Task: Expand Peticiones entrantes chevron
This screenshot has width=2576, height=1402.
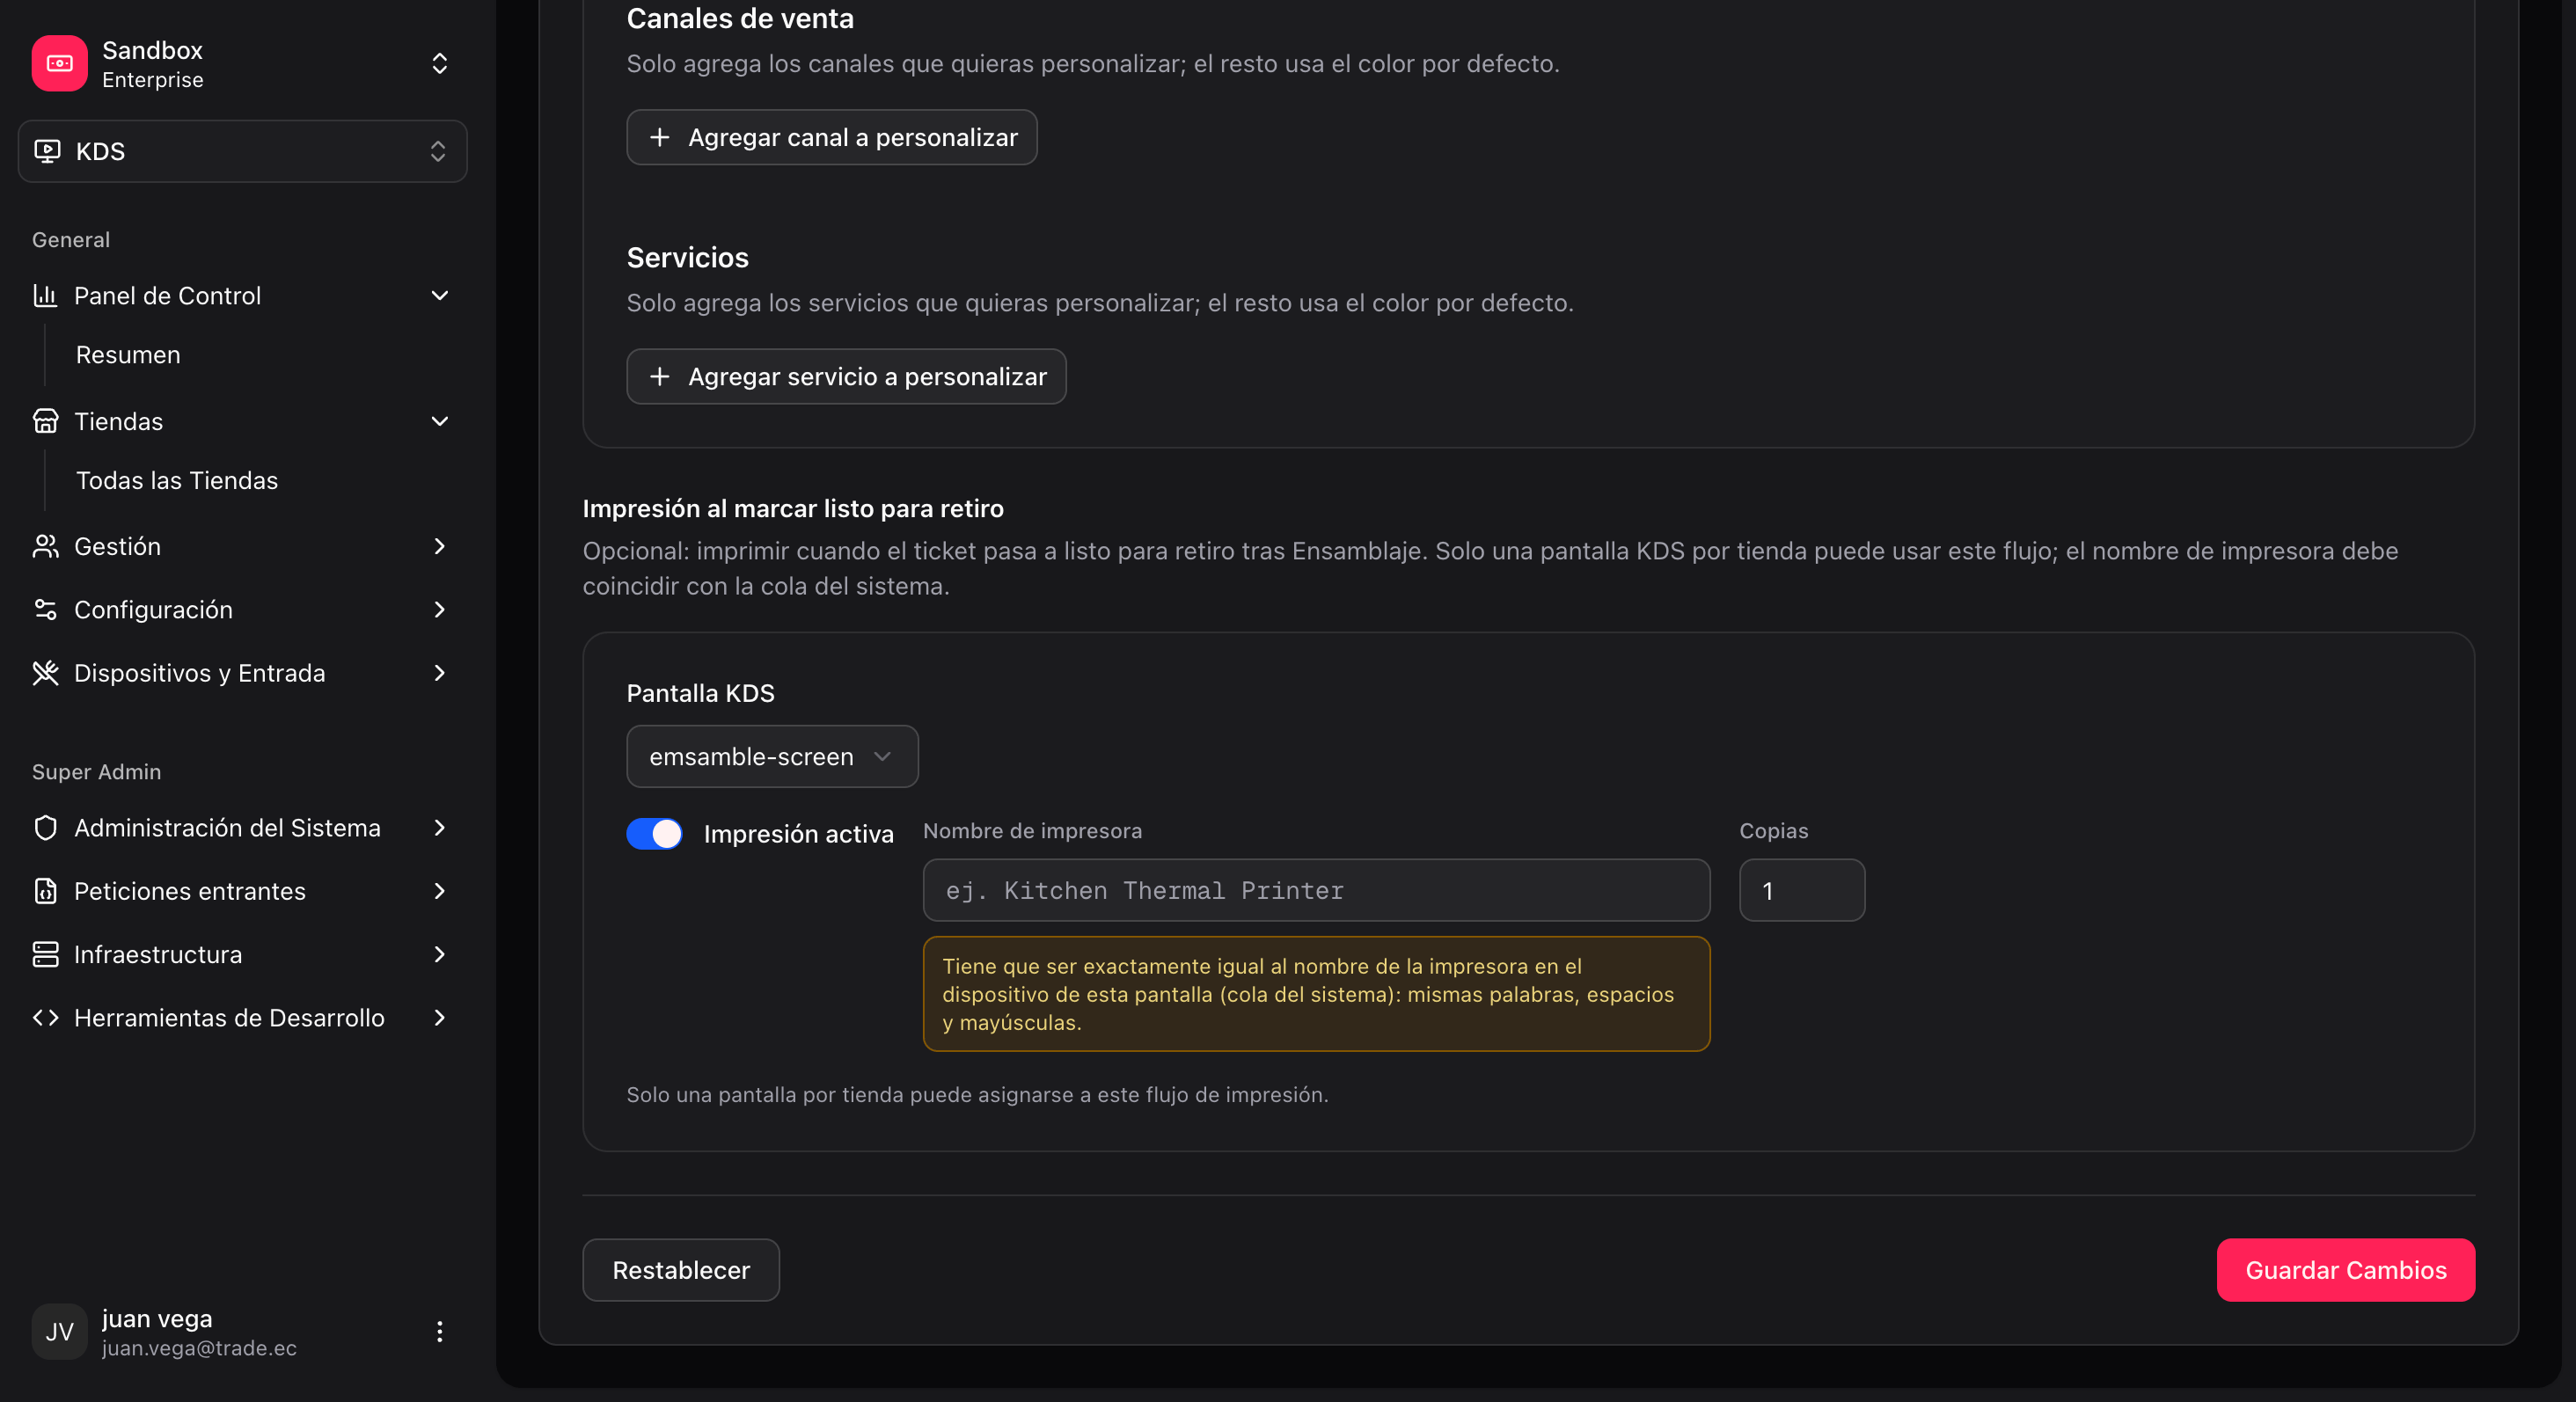Action: [439, 891]
